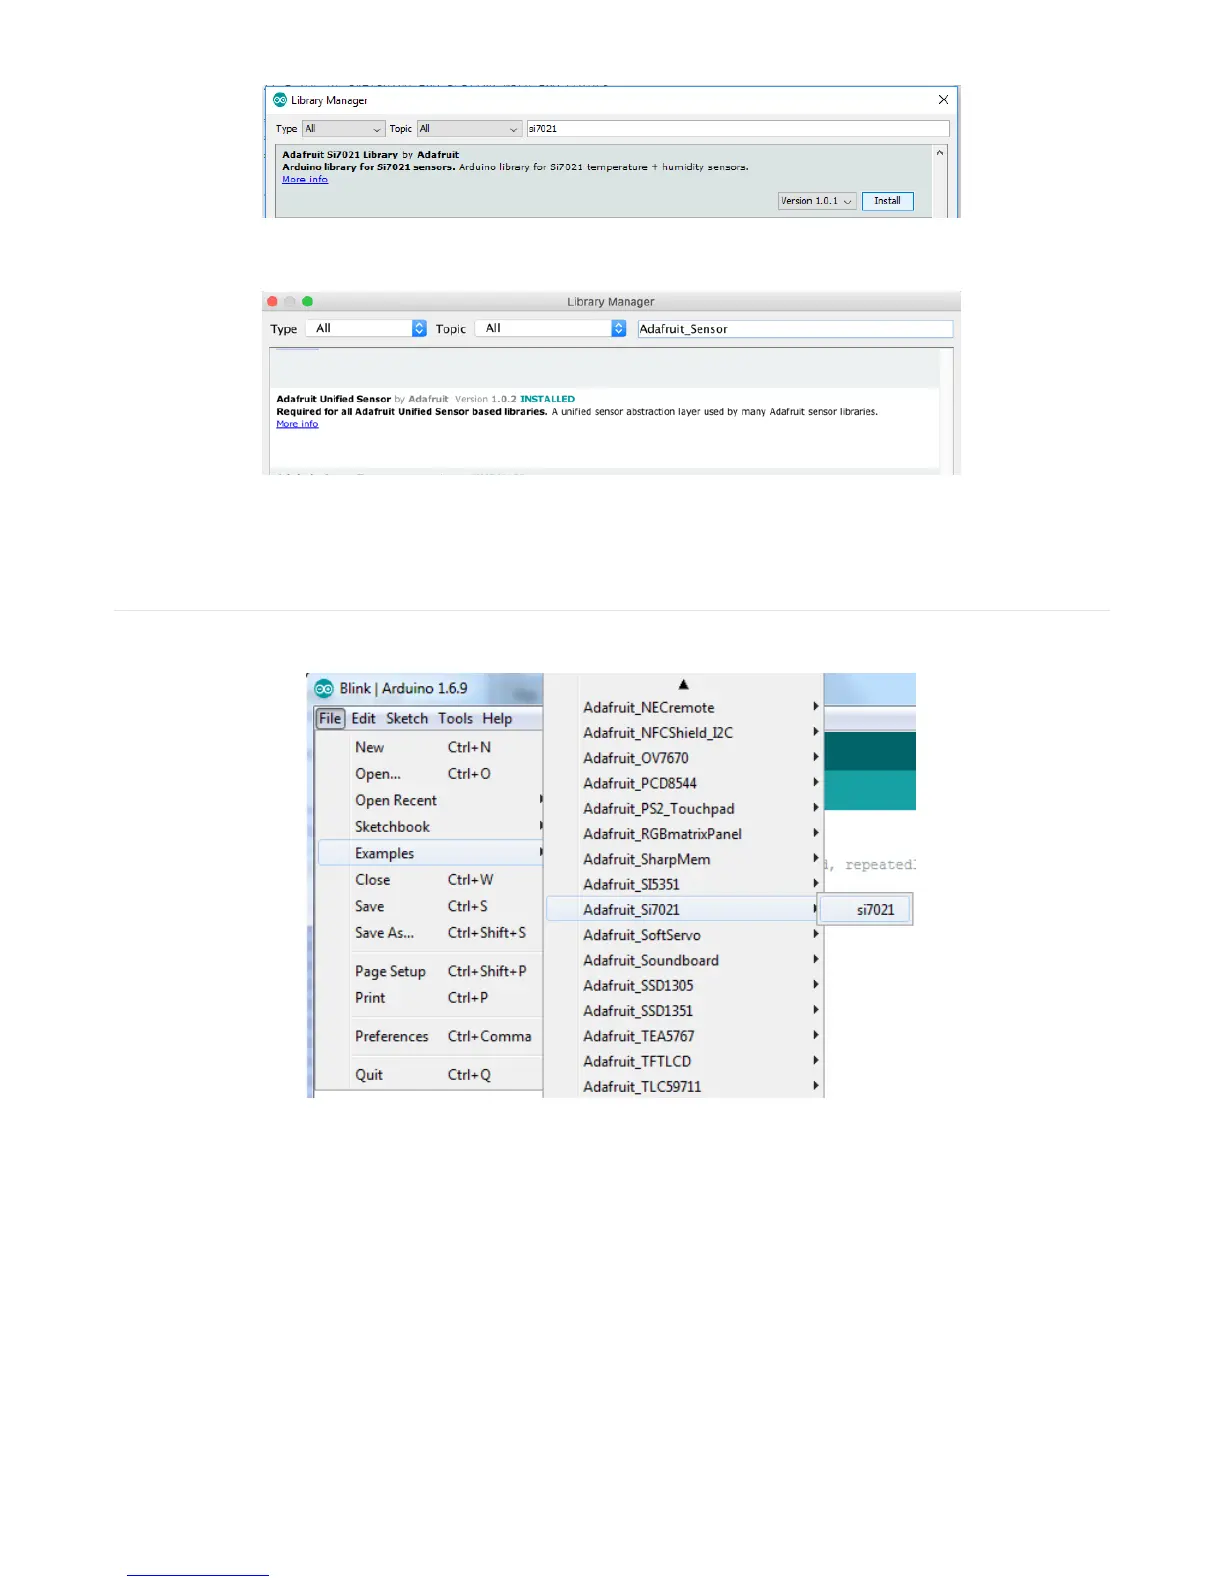Image resolution: width=1224 pixels, height=1584 pixels.
Task: Open the Topic dropdown in Windows Library Manager
Action: 469,129
